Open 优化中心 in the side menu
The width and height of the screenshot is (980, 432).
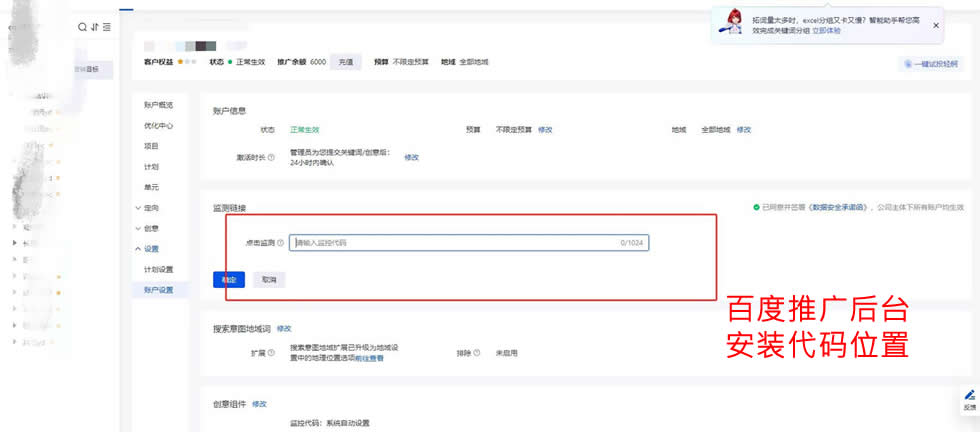click(158, 126)
